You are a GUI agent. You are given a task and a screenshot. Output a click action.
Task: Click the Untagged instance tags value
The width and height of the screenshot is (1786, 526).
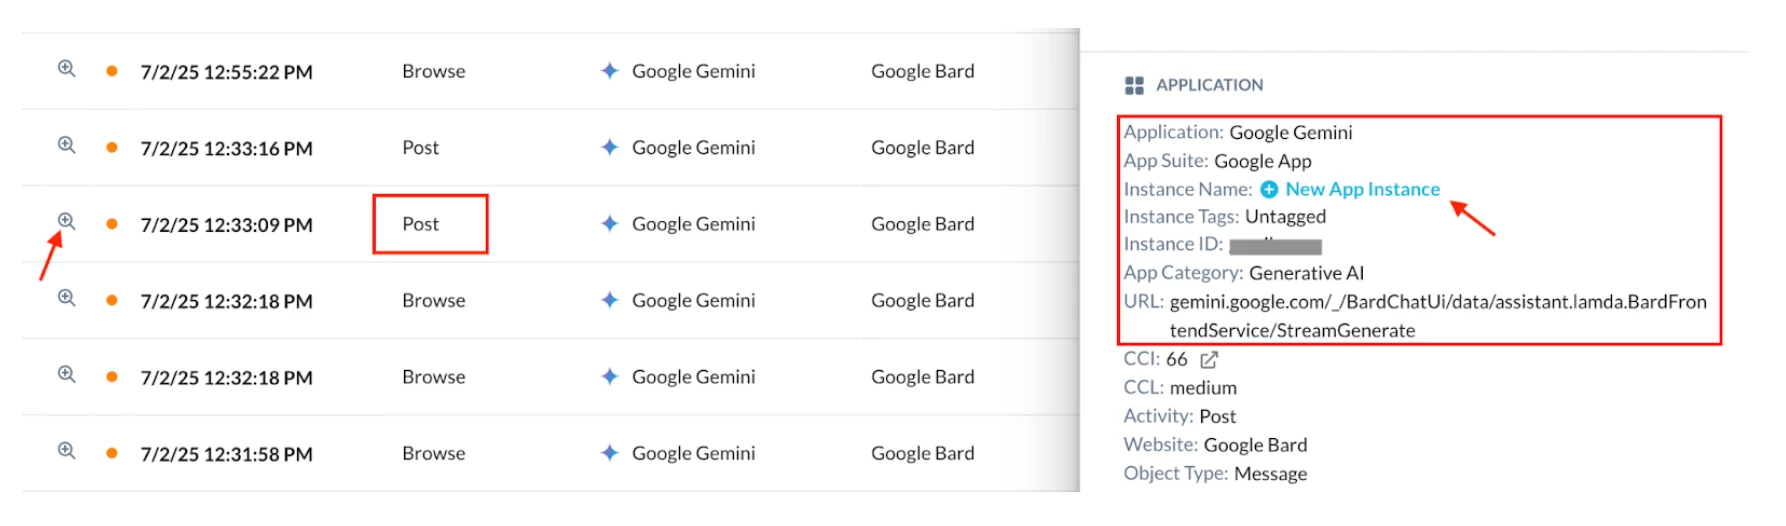[x=1285, y=216]
